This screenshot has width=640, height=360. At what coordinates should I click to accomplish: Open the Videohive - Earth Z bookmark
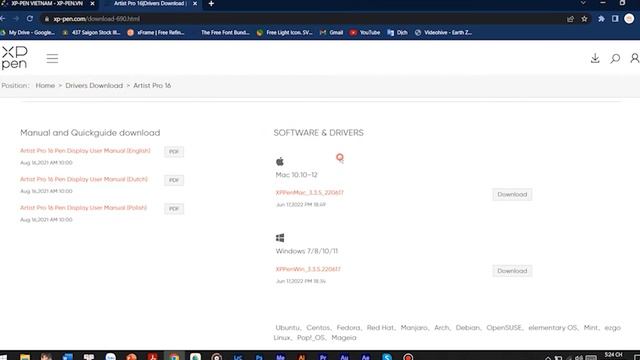[x=444, y=33]
